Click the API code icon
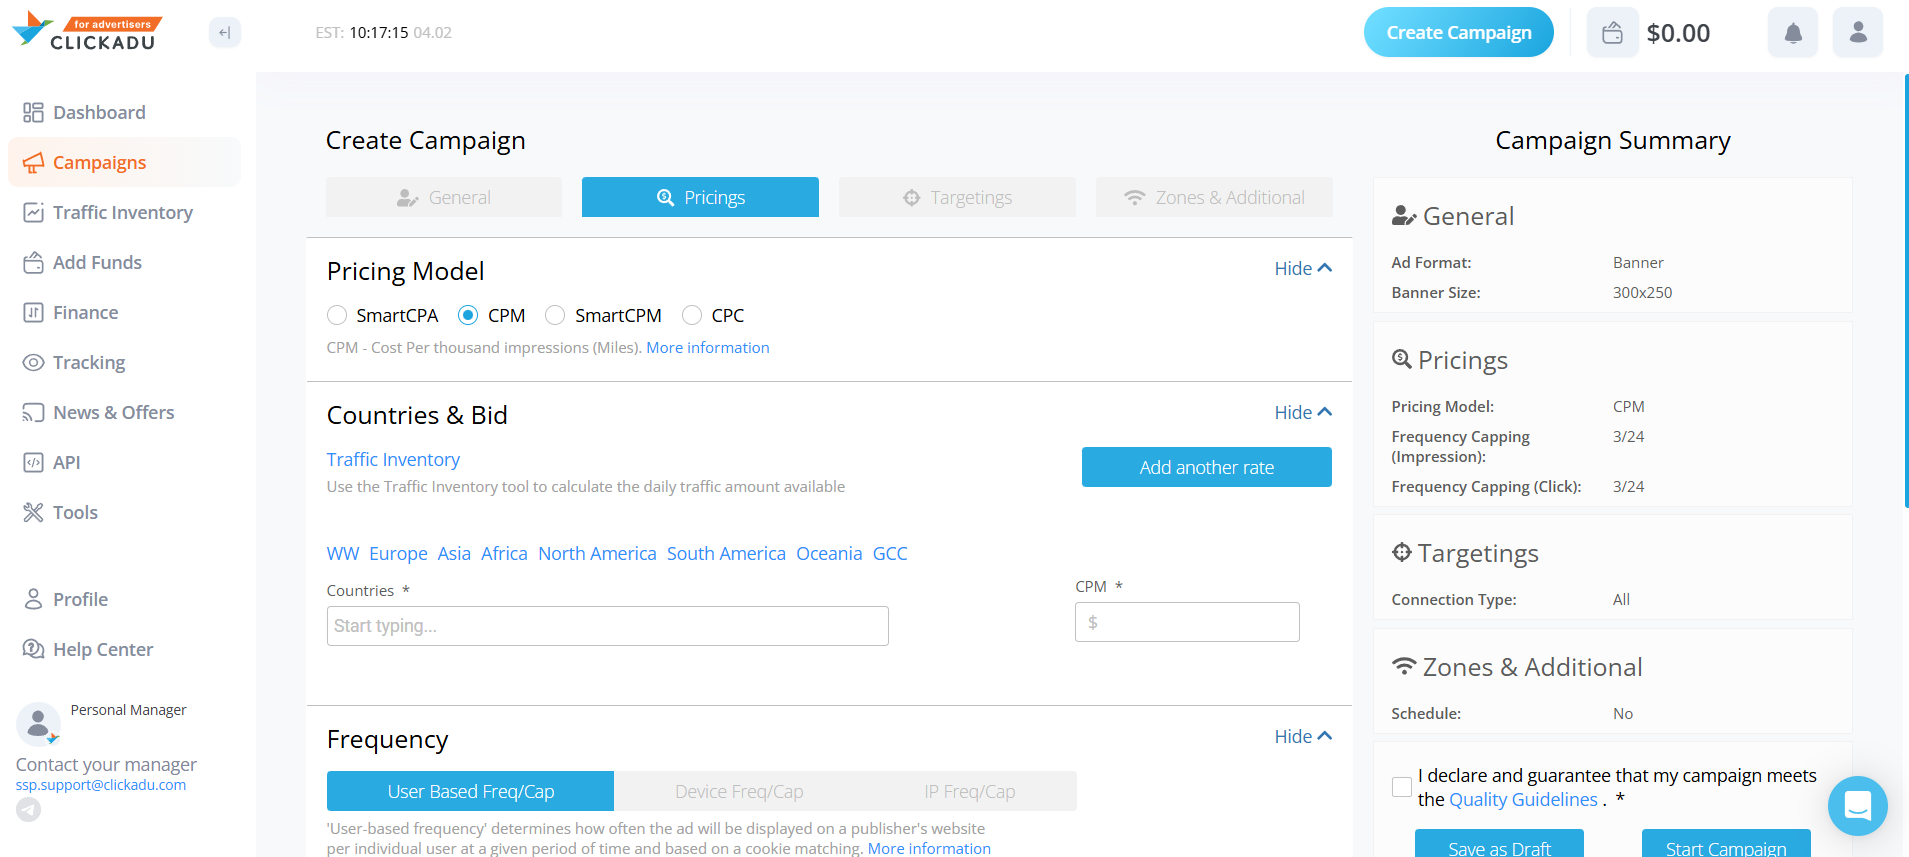 pyautogui.click(x=33, y=462)
